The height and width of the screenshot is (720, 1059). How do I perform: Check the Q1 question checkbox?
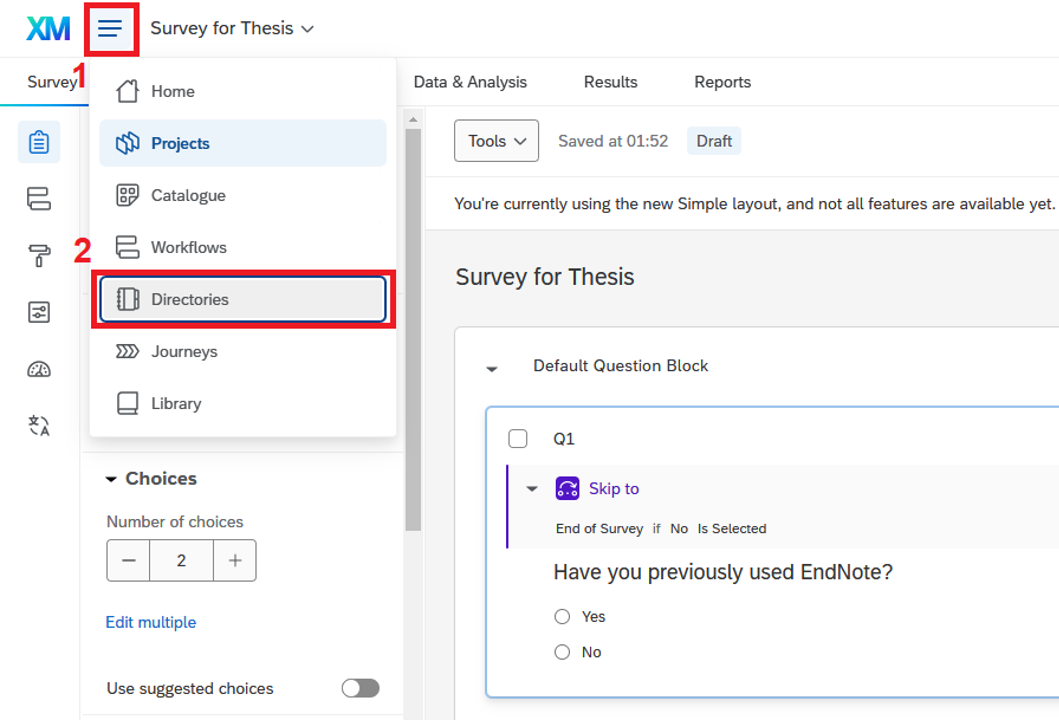pos(518,438)
